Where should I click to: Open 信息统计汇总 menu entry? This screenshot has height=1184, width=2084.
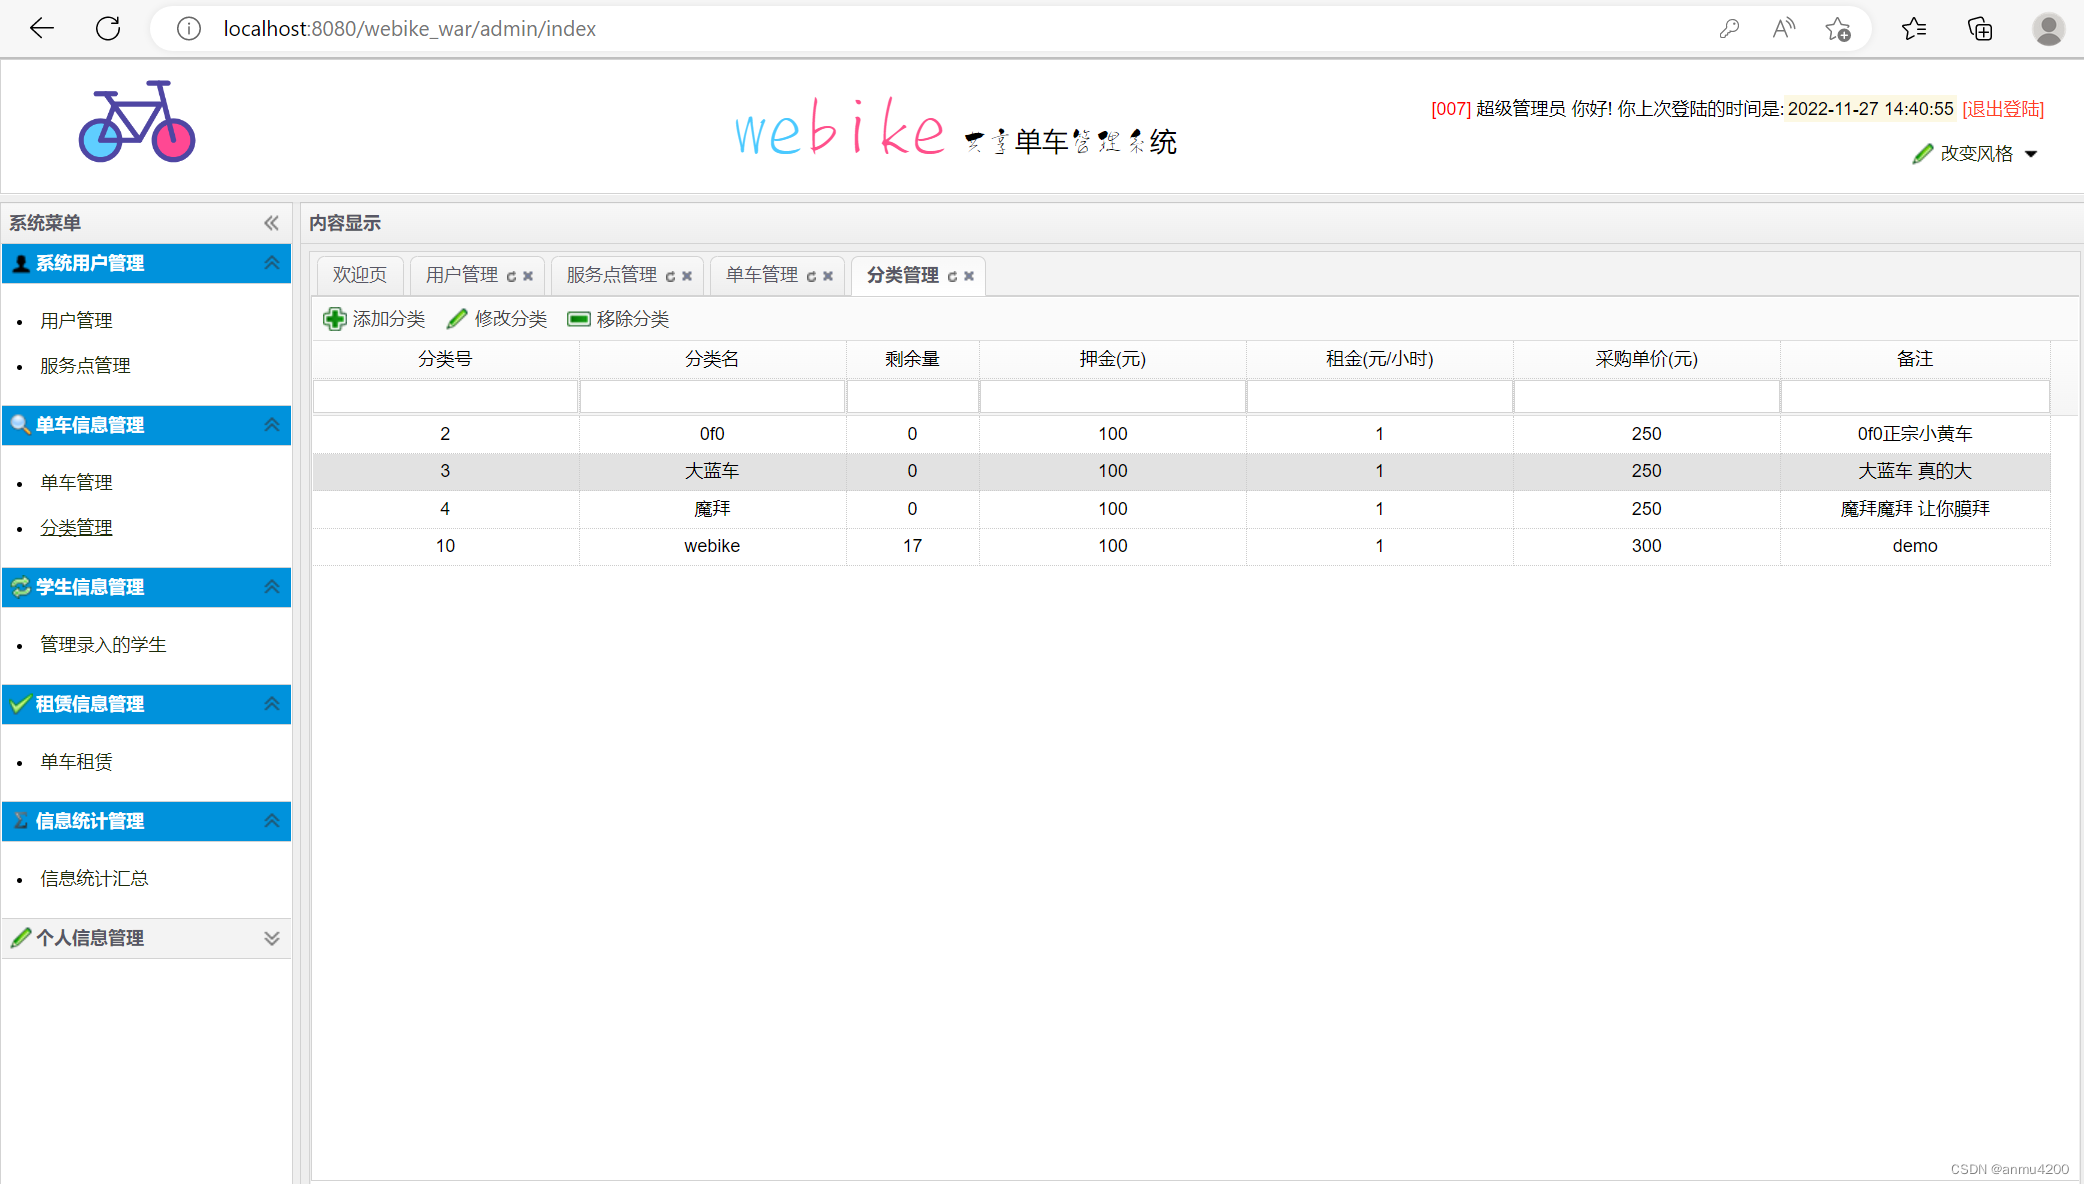pyautogui.click(x=94, y=878)
